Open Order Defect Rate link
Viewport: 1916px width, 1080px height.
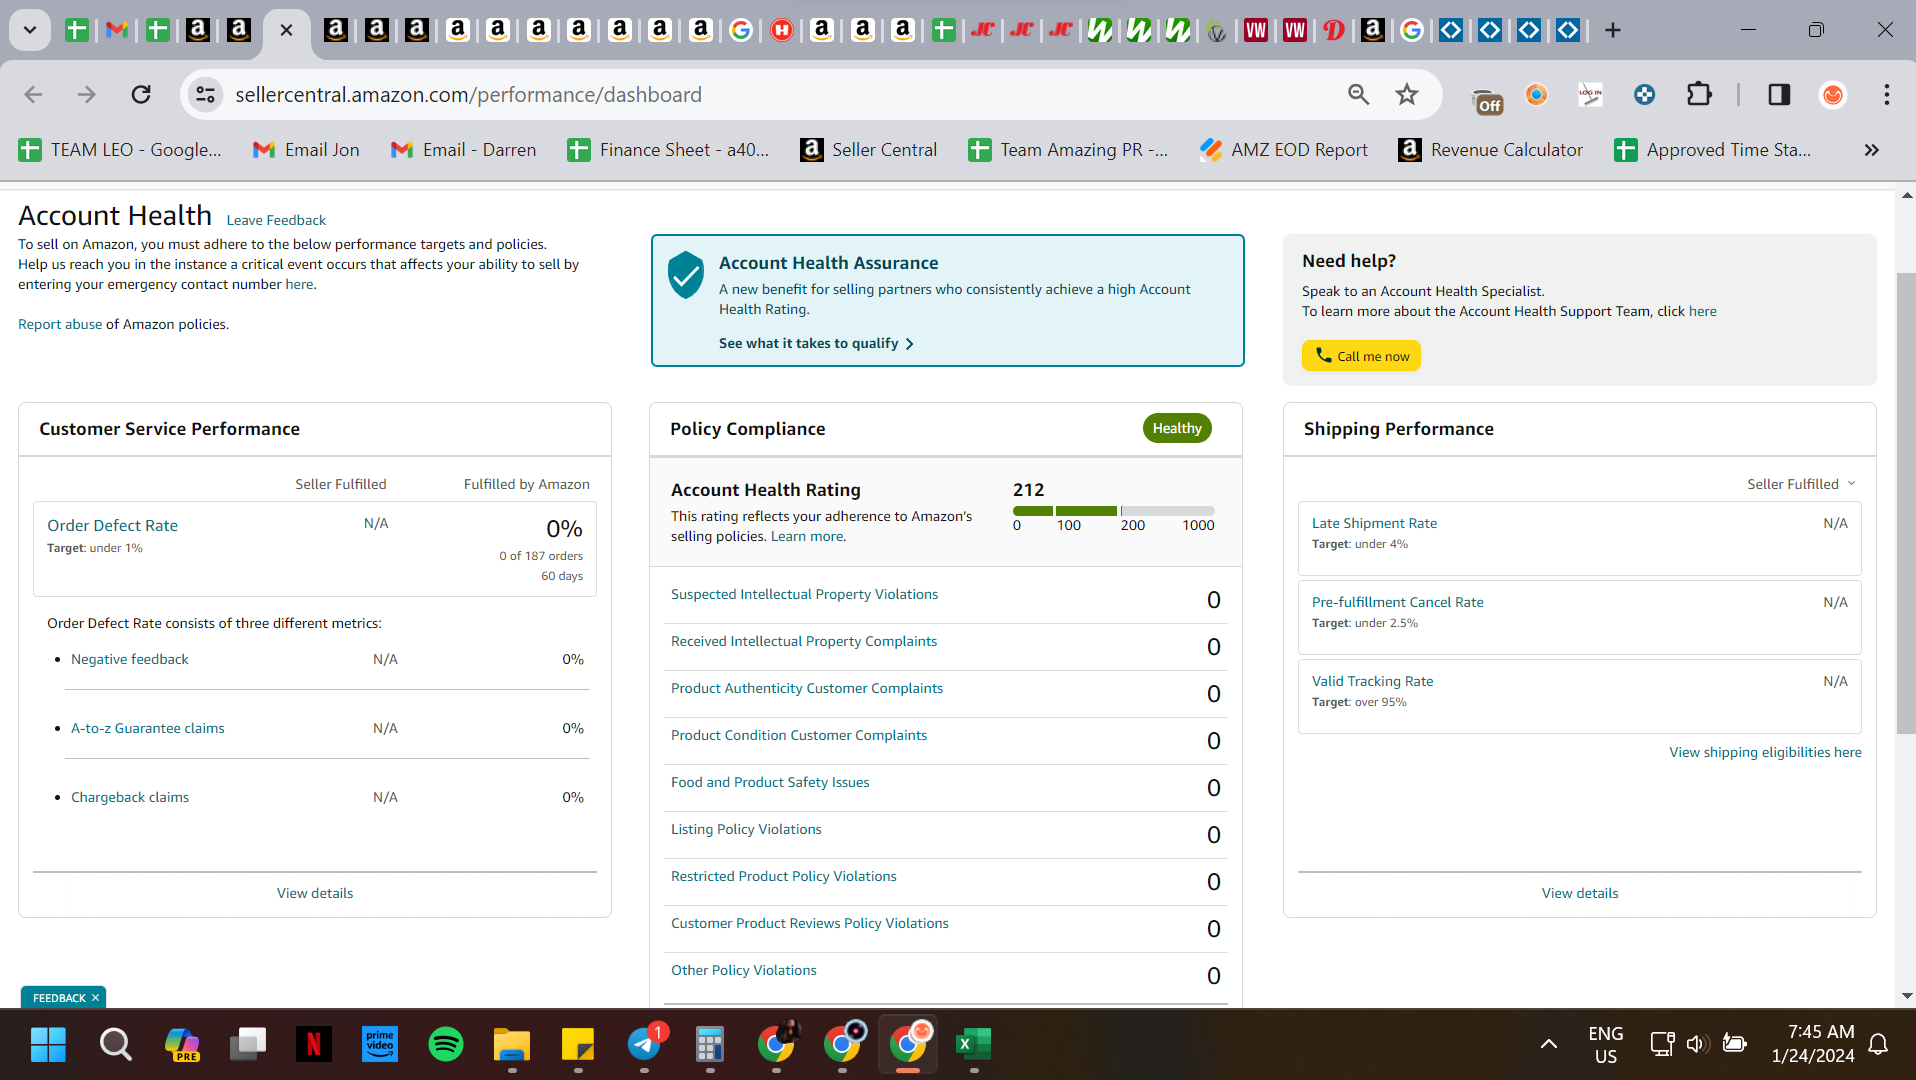[x=112, y=525]
